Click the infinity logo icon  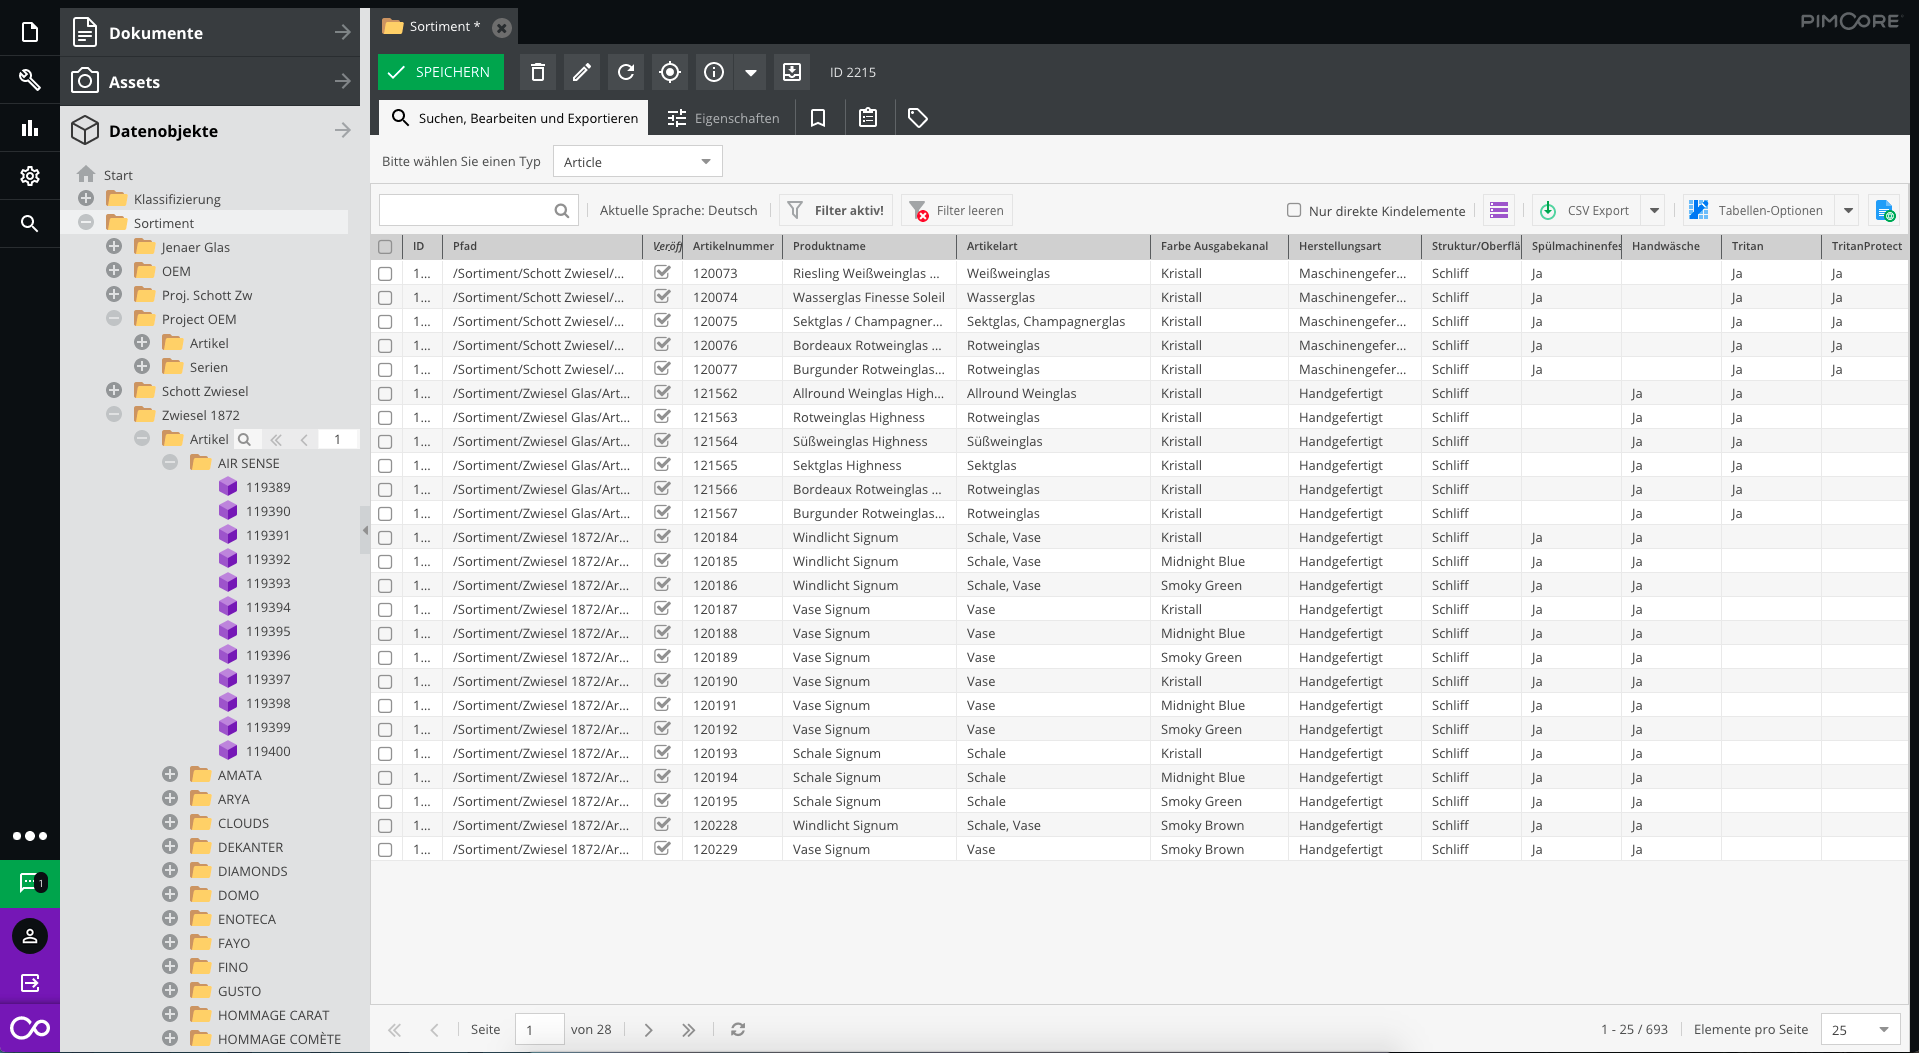click(30, 1028)
